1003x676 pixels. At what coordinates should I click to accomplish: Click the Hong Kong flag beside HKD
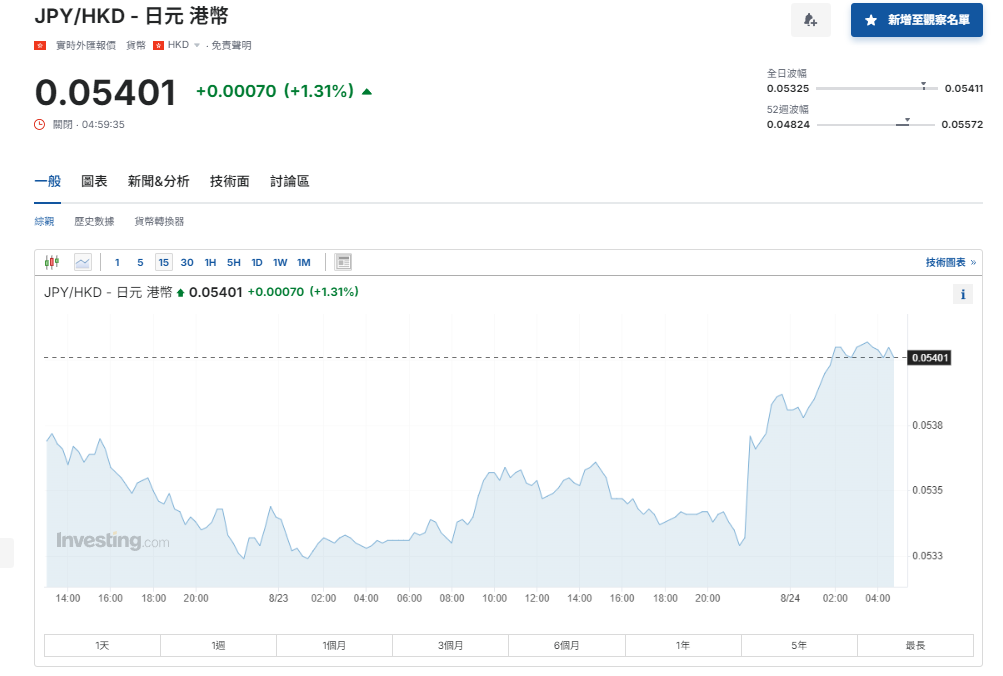pyautogui.click(x=158, y=45)
